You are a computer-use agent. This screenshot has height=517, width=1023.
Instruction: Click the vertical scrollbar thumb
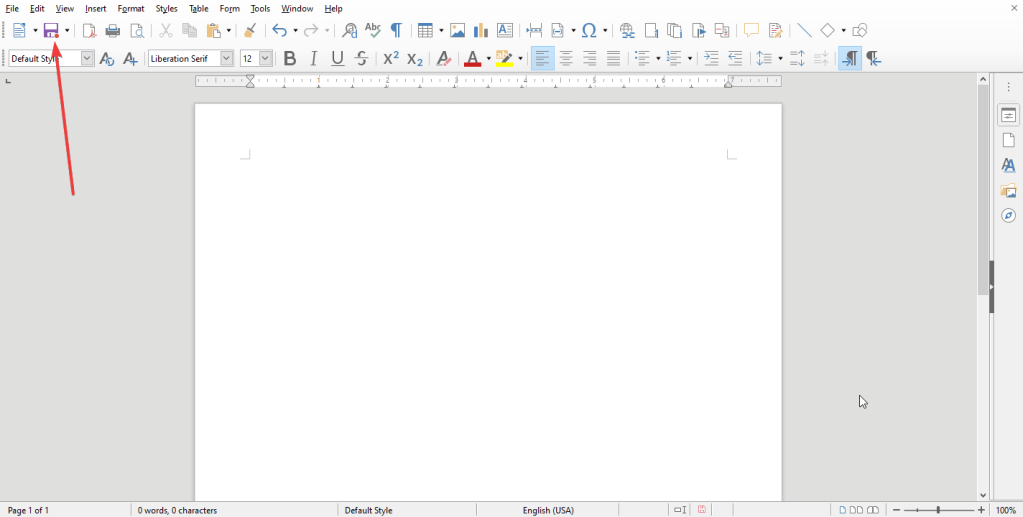click(983, 190)
